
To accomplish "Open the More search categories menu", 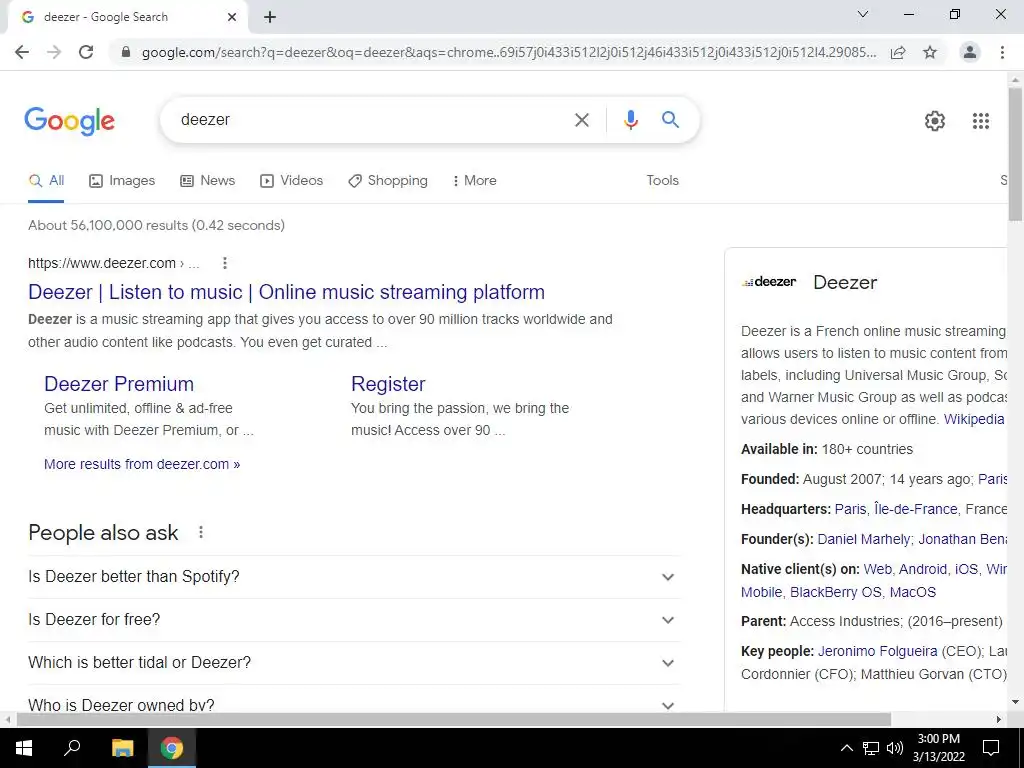I will point(475,181).
